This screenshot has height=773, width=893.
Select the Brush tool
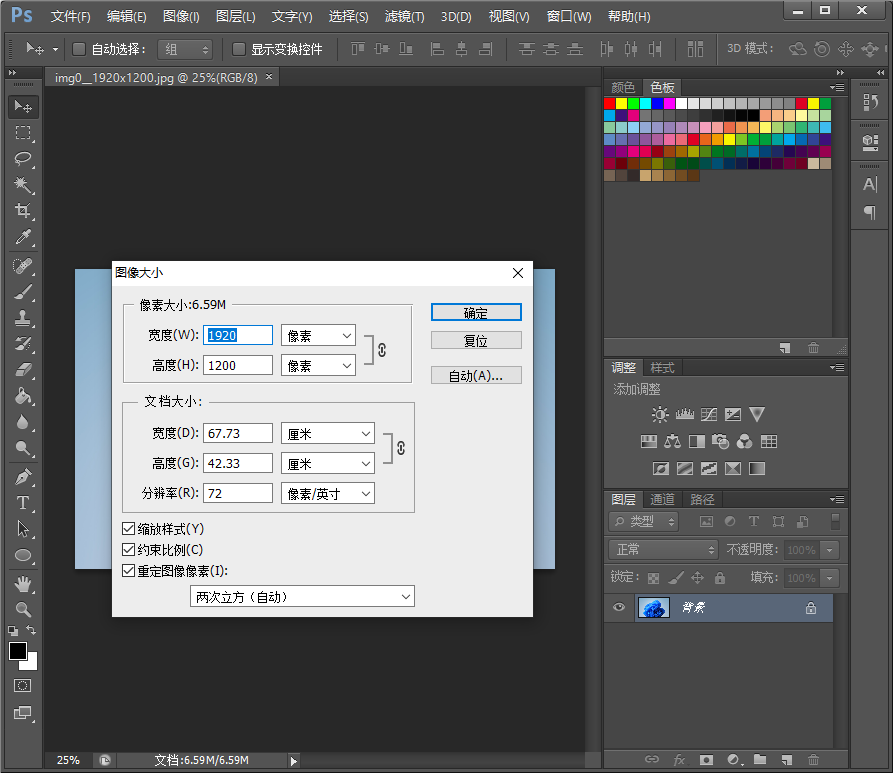point(22,292)
